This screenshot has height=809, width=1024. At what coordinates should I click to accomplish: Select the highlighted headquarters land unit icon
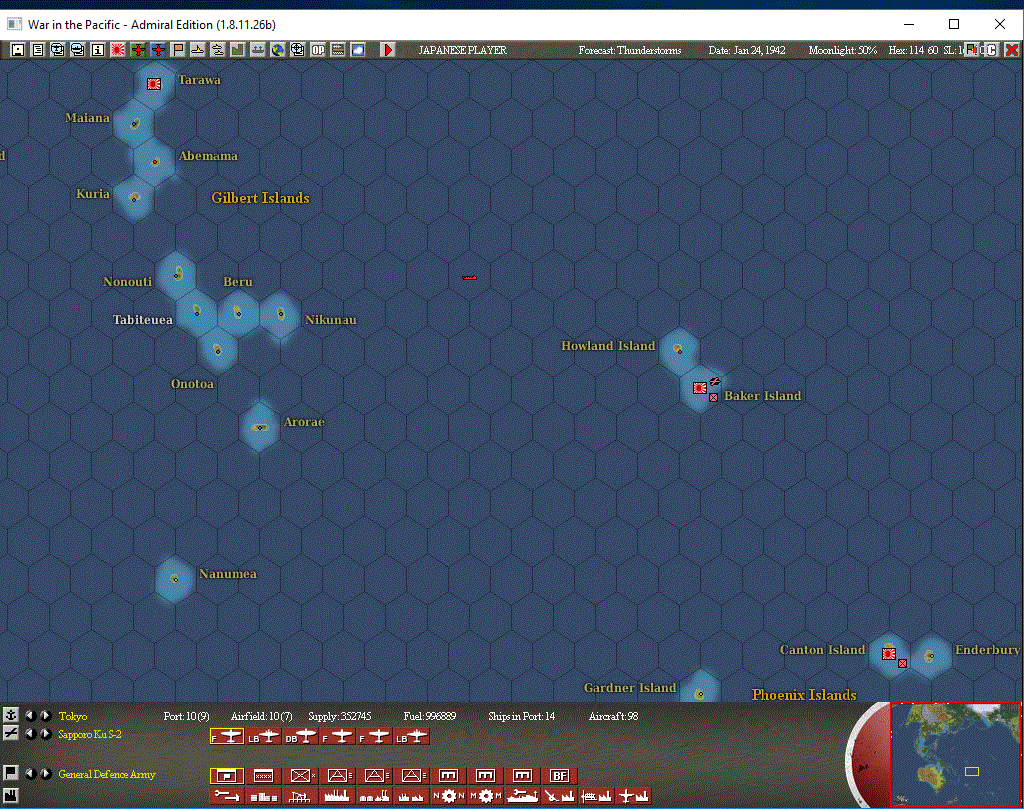point(227,776)
